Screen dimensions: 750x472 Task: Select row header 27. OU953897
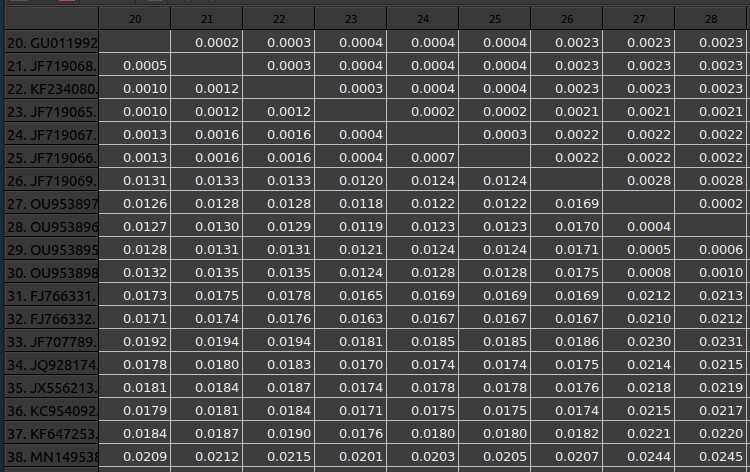pos(52,203)
